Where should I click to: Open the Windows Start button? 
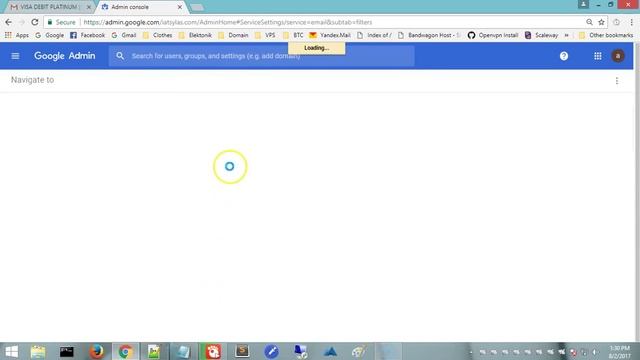click(12, 351)
